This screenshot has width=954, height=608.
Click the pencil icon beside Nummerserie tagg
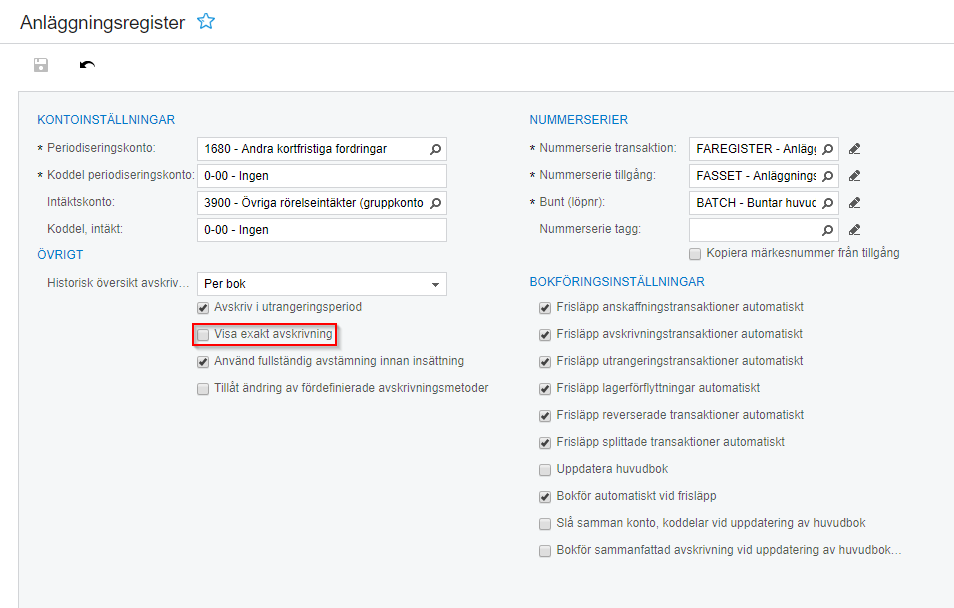[854, 230]
